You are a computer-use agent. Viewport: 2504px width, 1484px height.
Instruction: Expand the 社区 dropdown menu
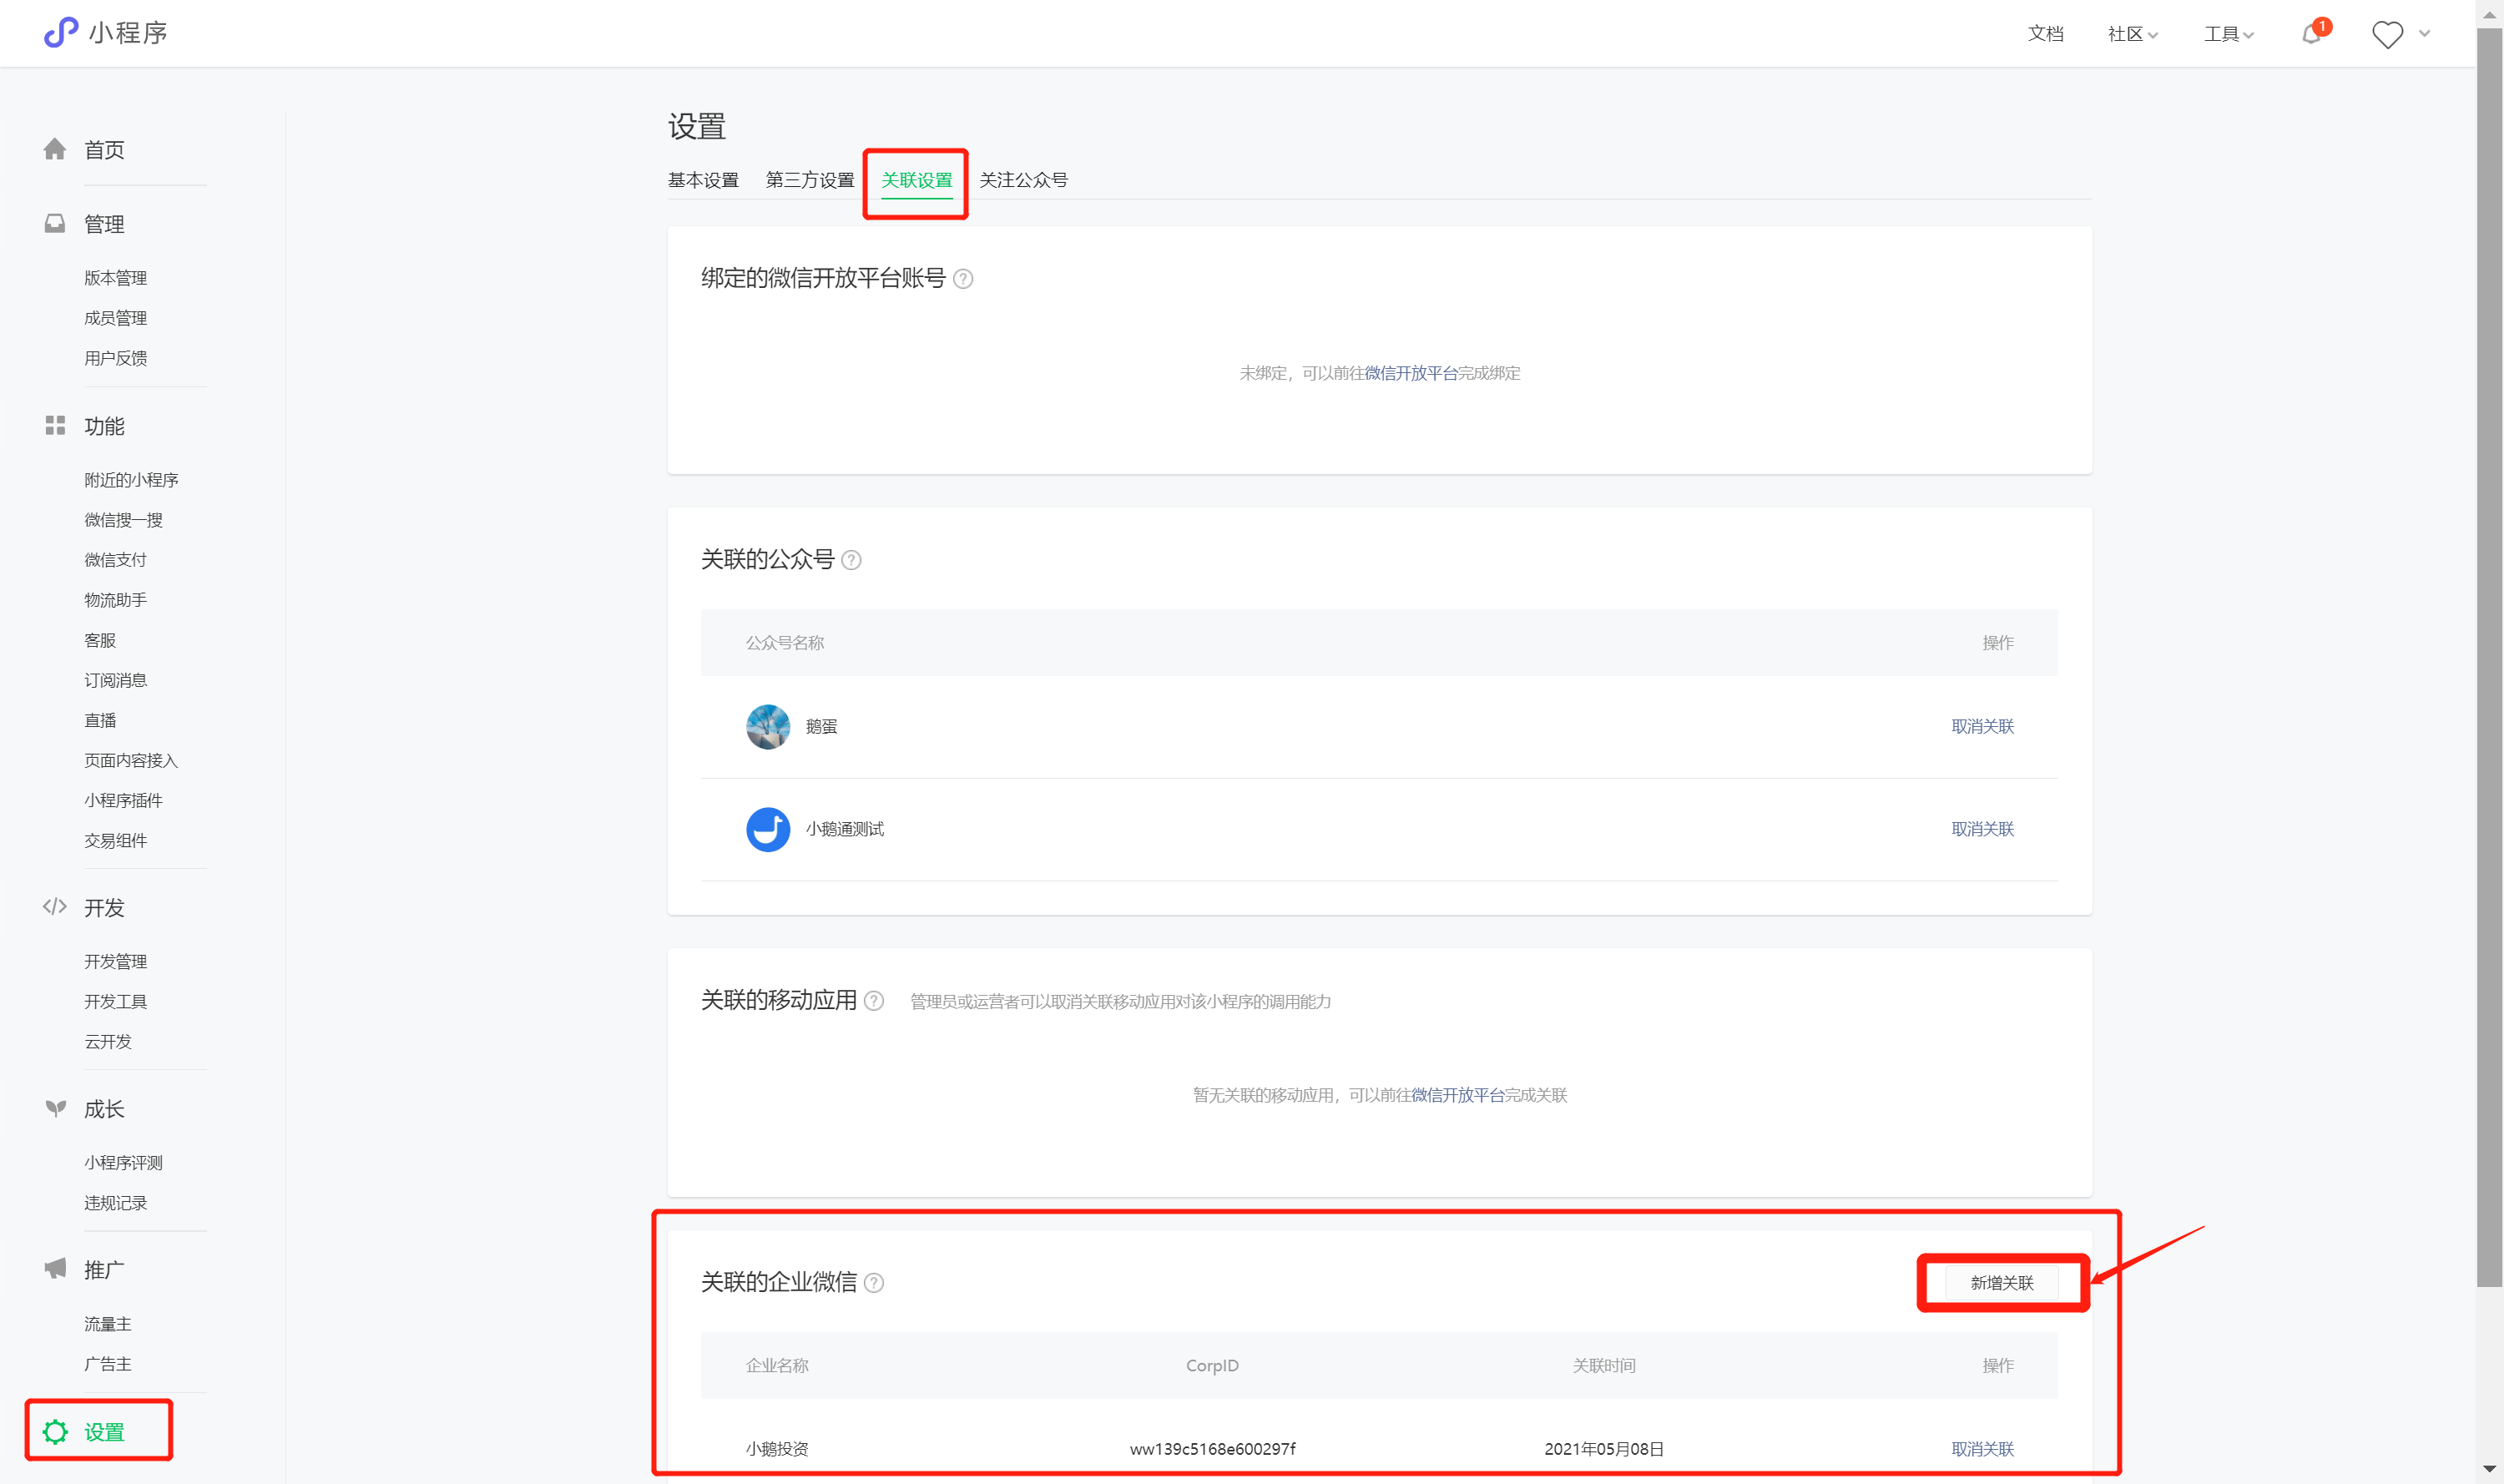tap(2132, 34)
